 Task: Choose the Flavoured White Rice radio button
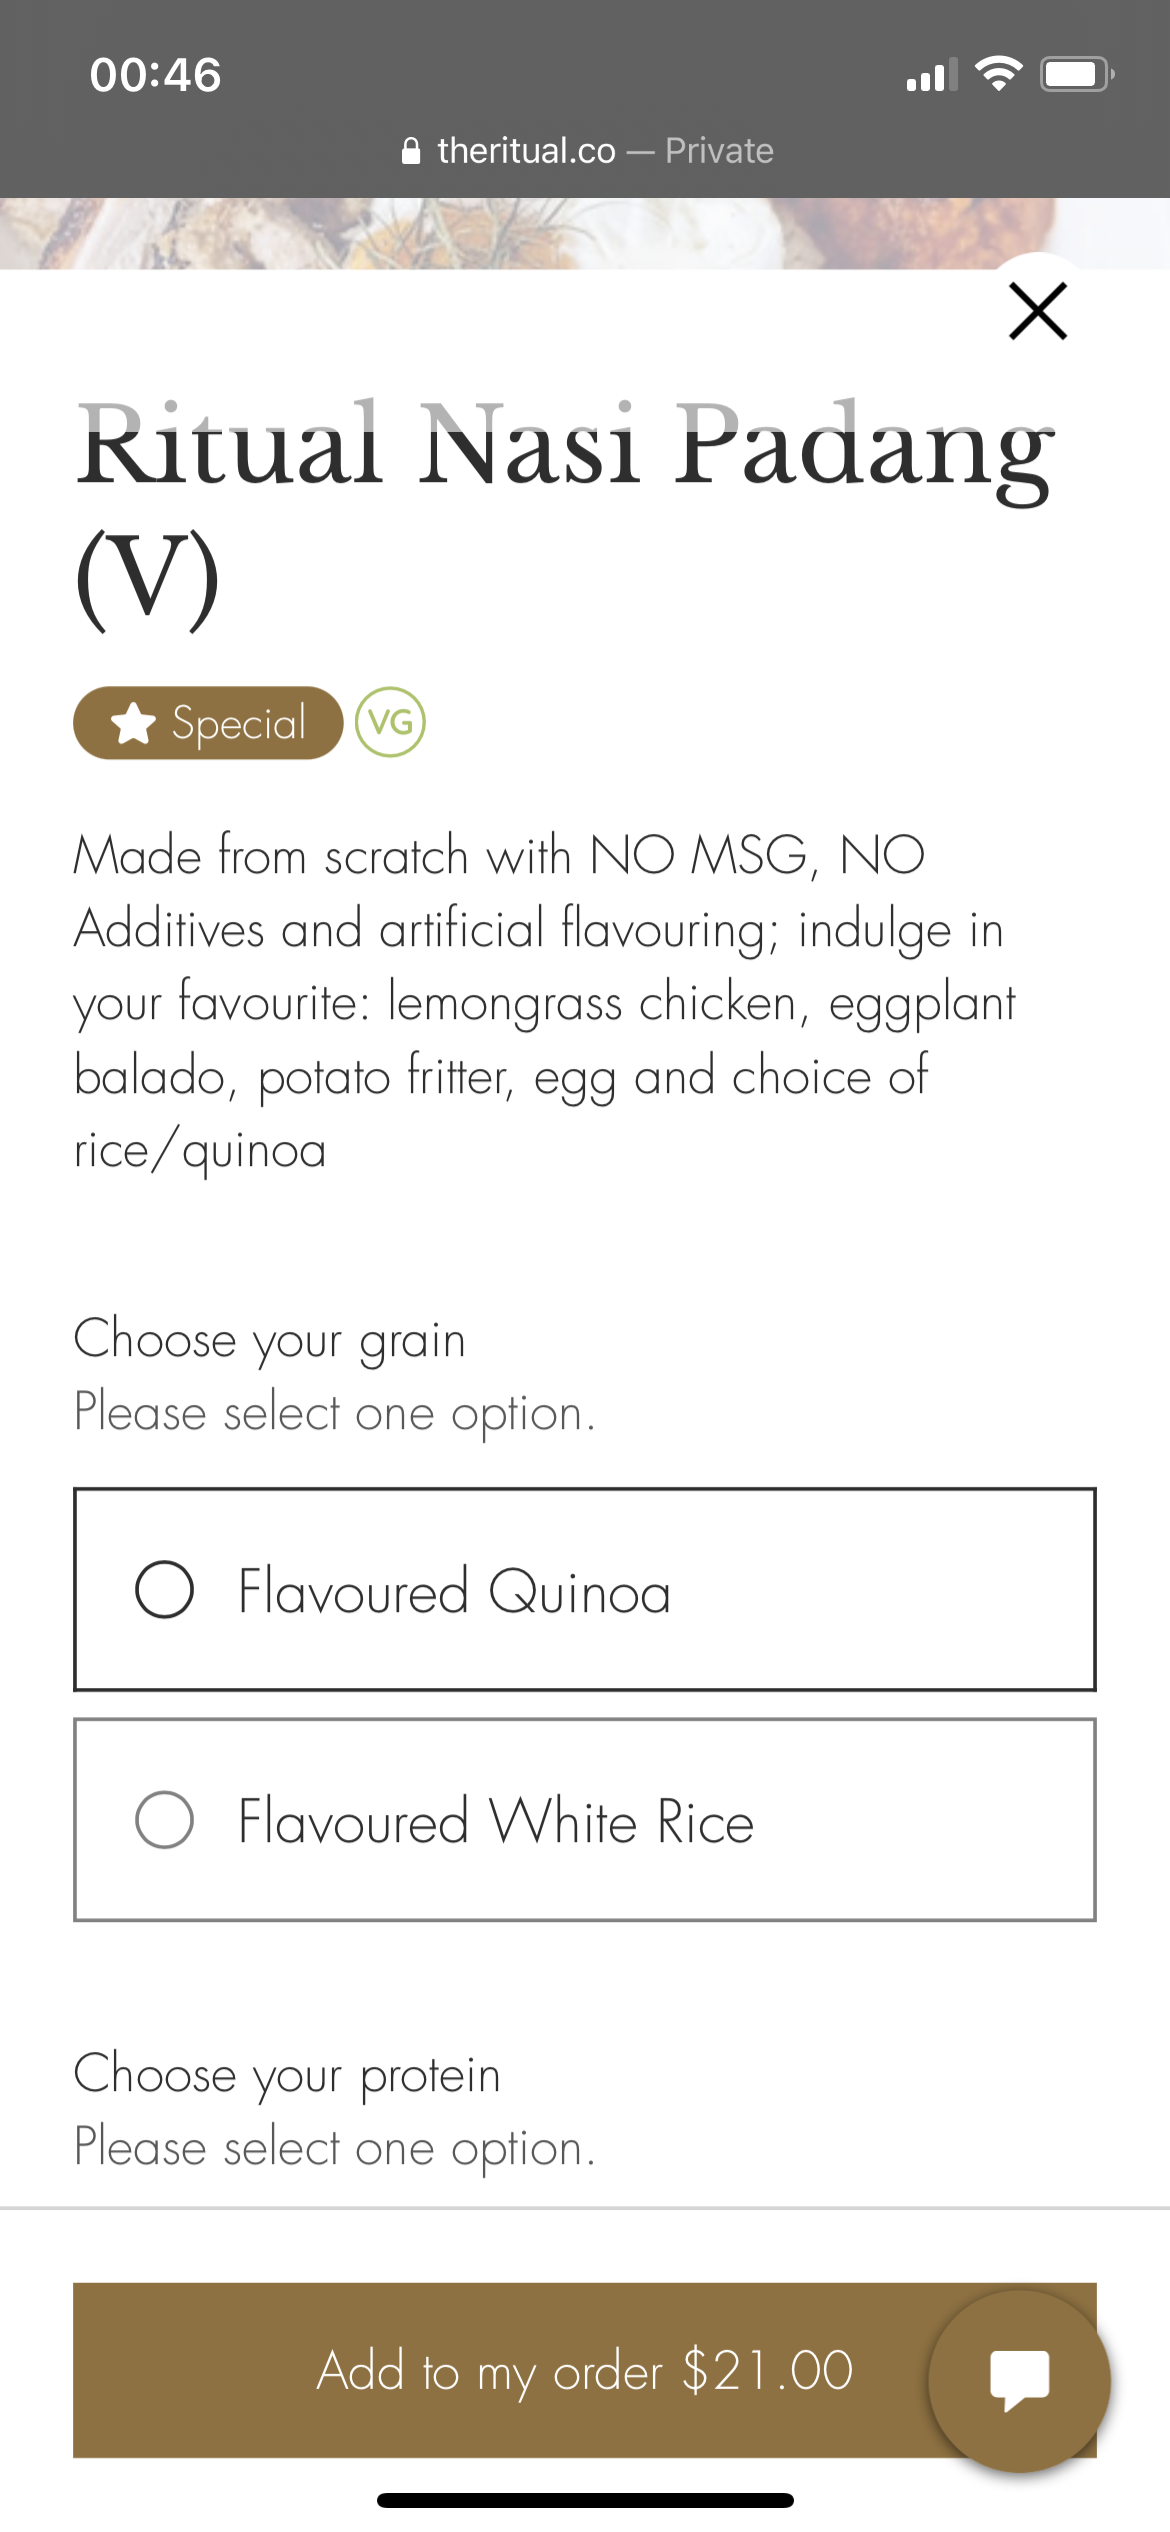coord(165,1819)
